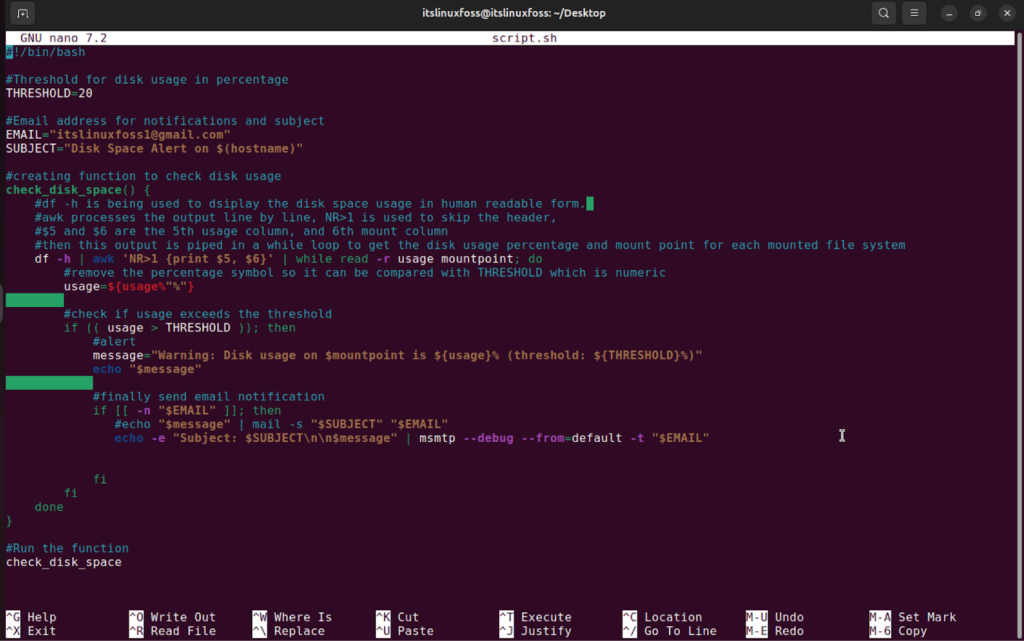The width and height of the screenshot is (1024, 641).
Task: Close the terminal window
Action: [x=1006, y=13]
